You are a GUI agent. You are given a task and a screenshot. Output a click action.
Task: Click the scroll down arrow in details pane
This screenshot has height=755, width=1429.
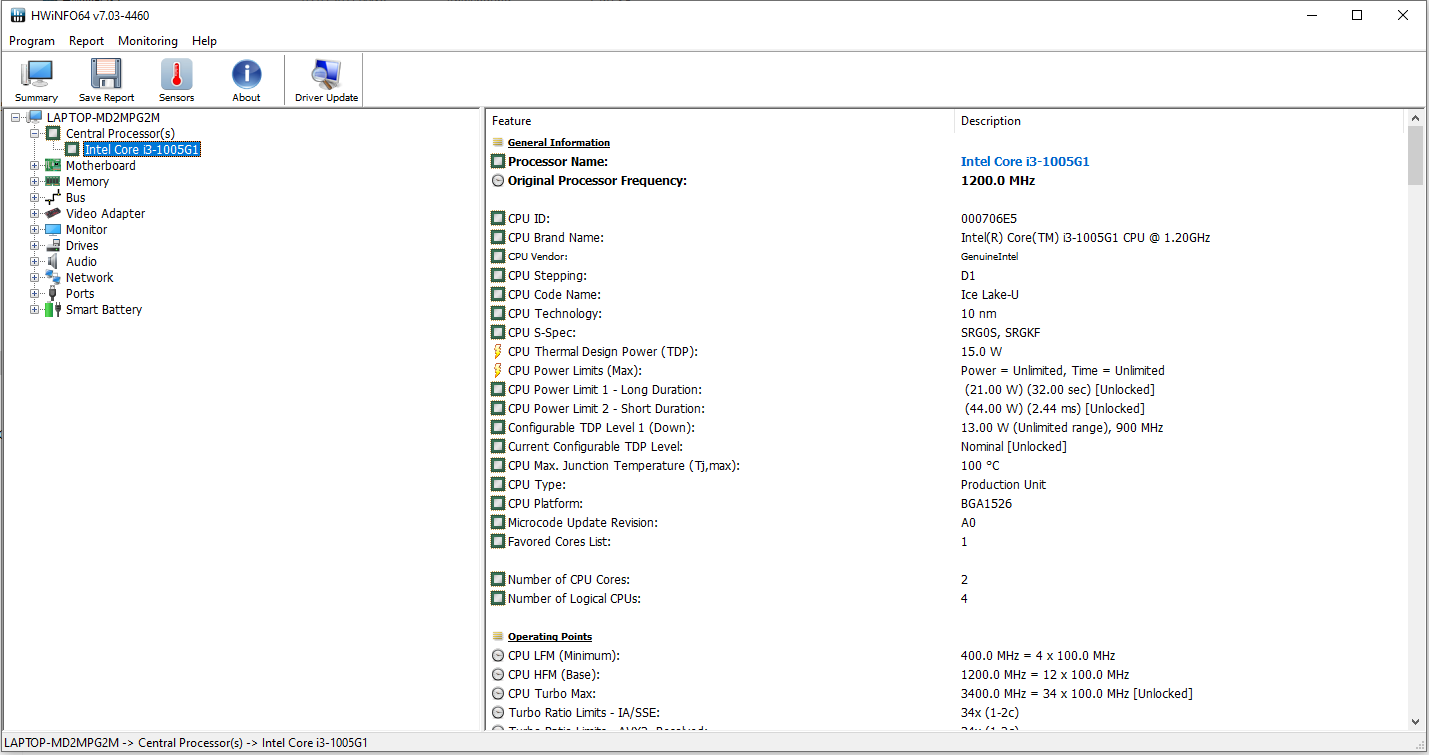(x=1415, y=721)
